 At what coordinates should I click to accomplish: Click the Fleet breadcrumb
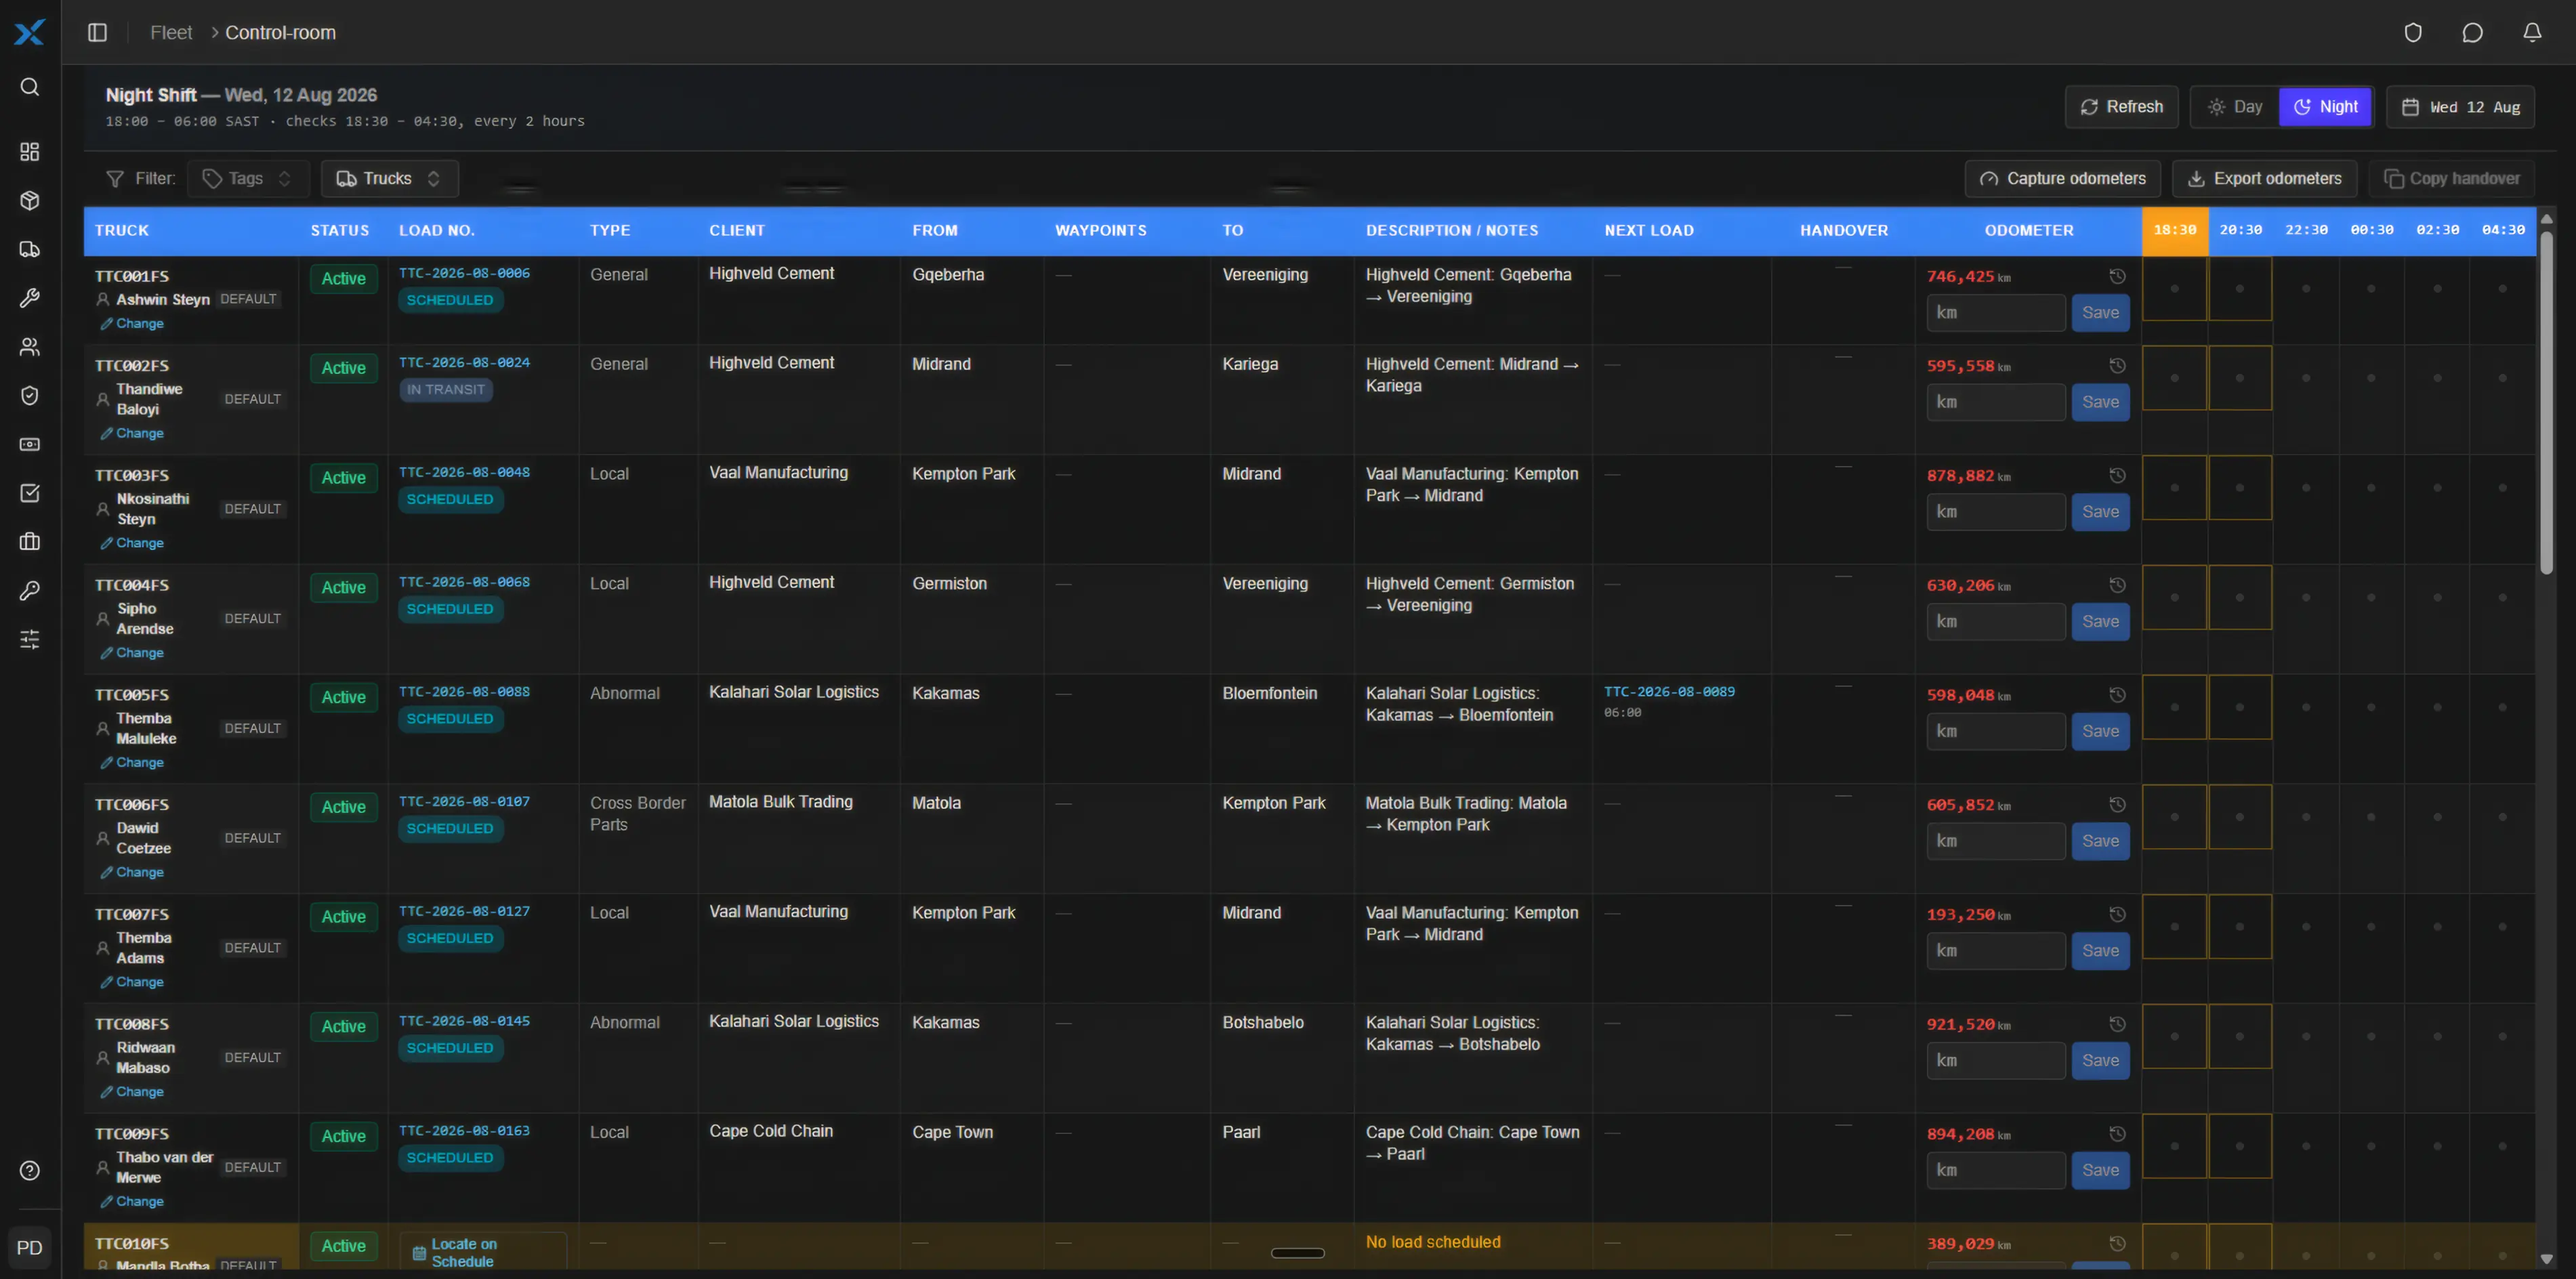click(171, 32)
